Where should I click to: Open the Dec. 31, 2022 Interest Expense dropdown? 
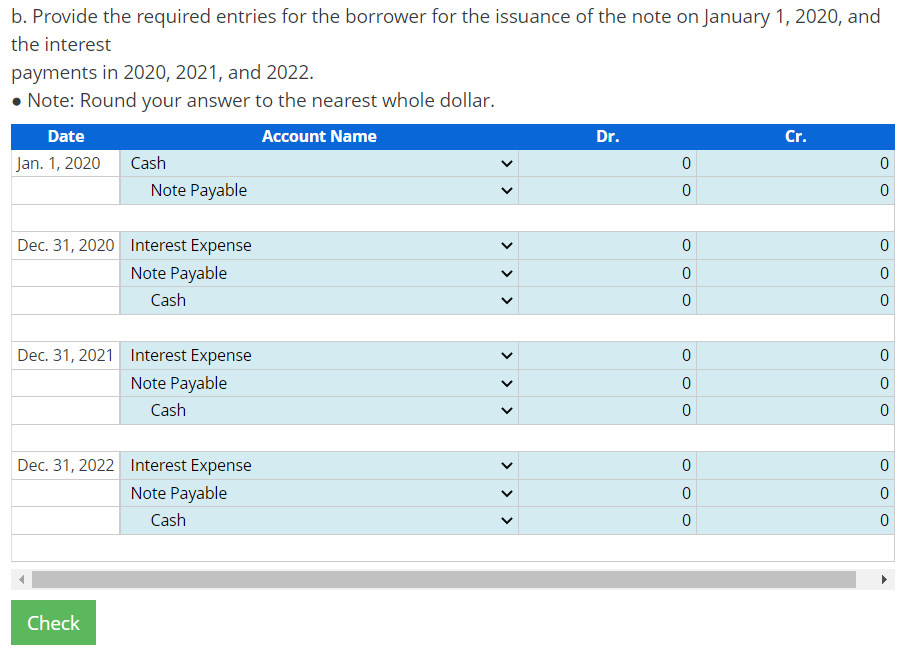319,466
